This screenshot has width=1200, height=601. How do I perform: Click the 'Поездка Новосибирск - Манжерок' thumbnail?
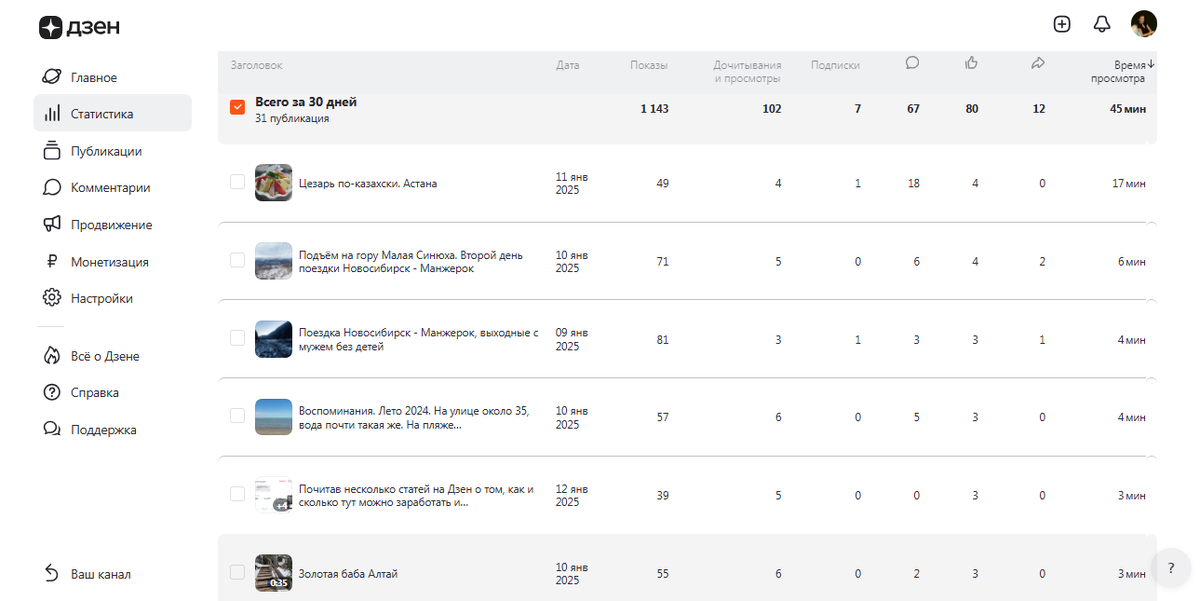[273, 339]
